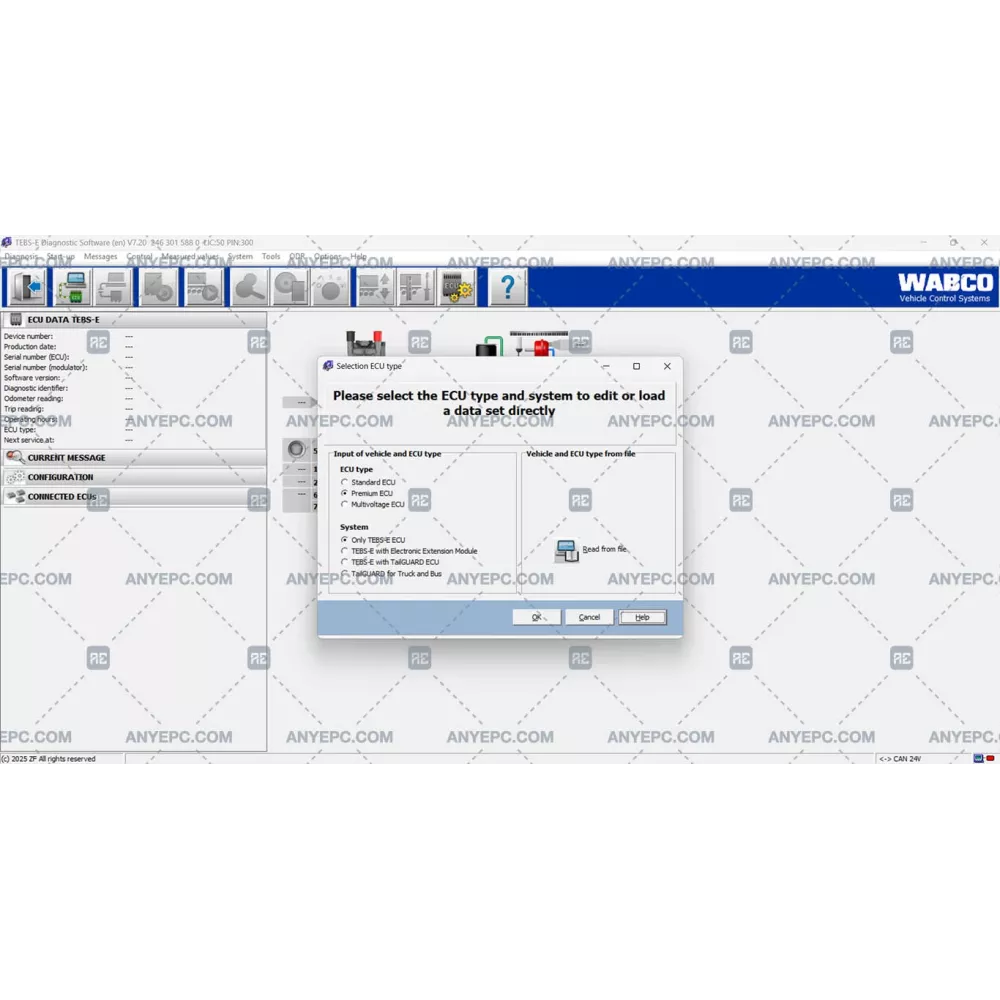Click the printer toolbar icon
Viewport: 1000px width, 1000px height.
tap(114, 288)
